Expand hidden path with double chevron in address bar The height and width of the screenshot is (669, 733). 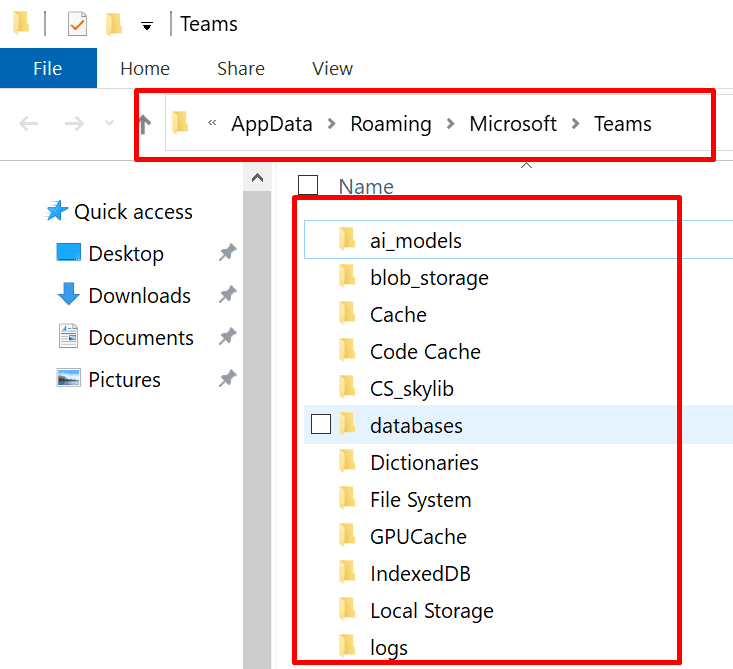(x=212, y=123)
